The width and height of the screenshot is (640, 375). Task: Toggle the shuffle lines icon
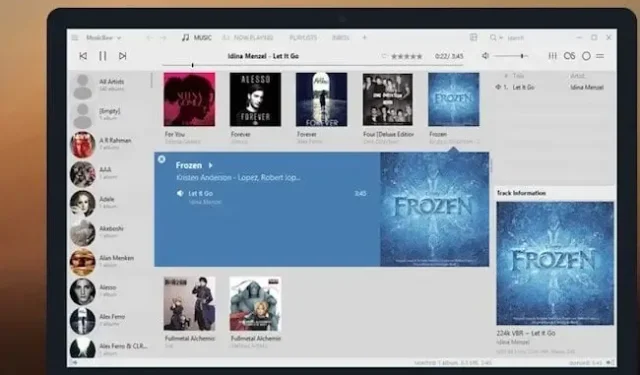coord(600,56)
